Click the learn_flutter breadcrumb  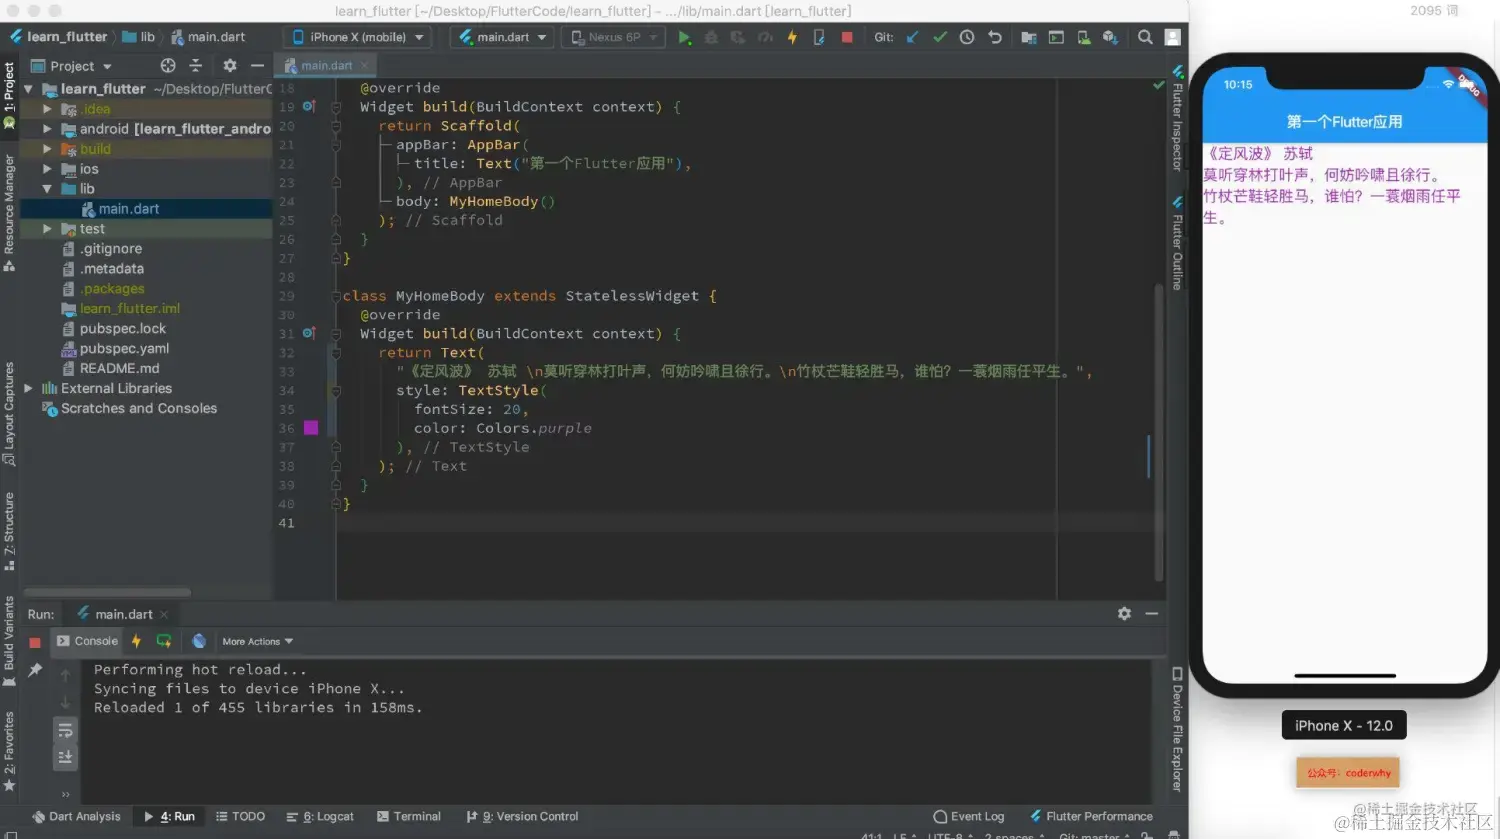click(58, 37)
